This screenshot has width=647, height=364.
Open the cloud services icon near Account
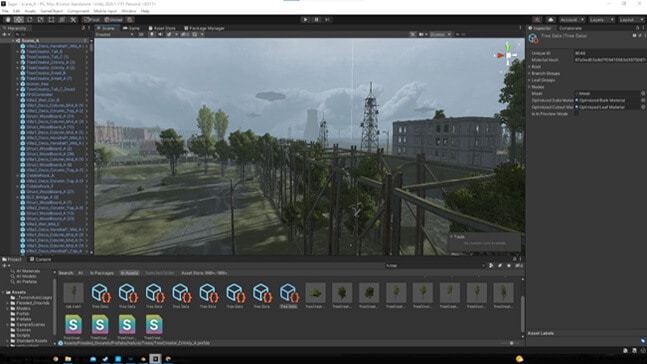point(550,19)
